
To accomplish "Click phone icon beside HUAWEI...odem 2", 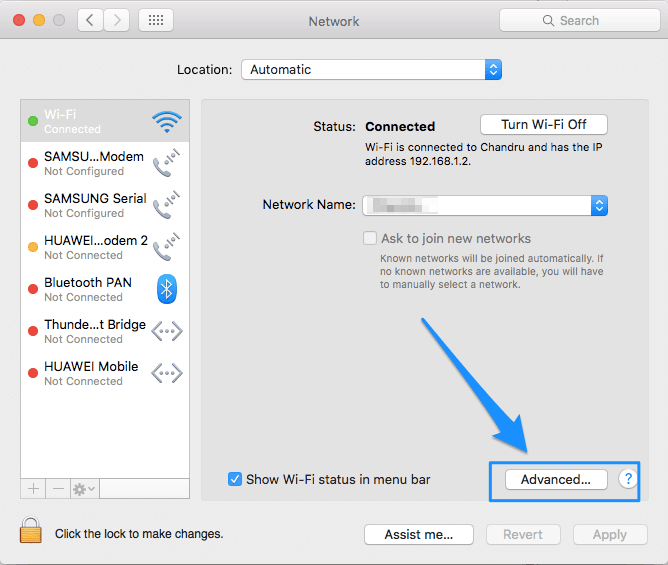I will point(167,247).
